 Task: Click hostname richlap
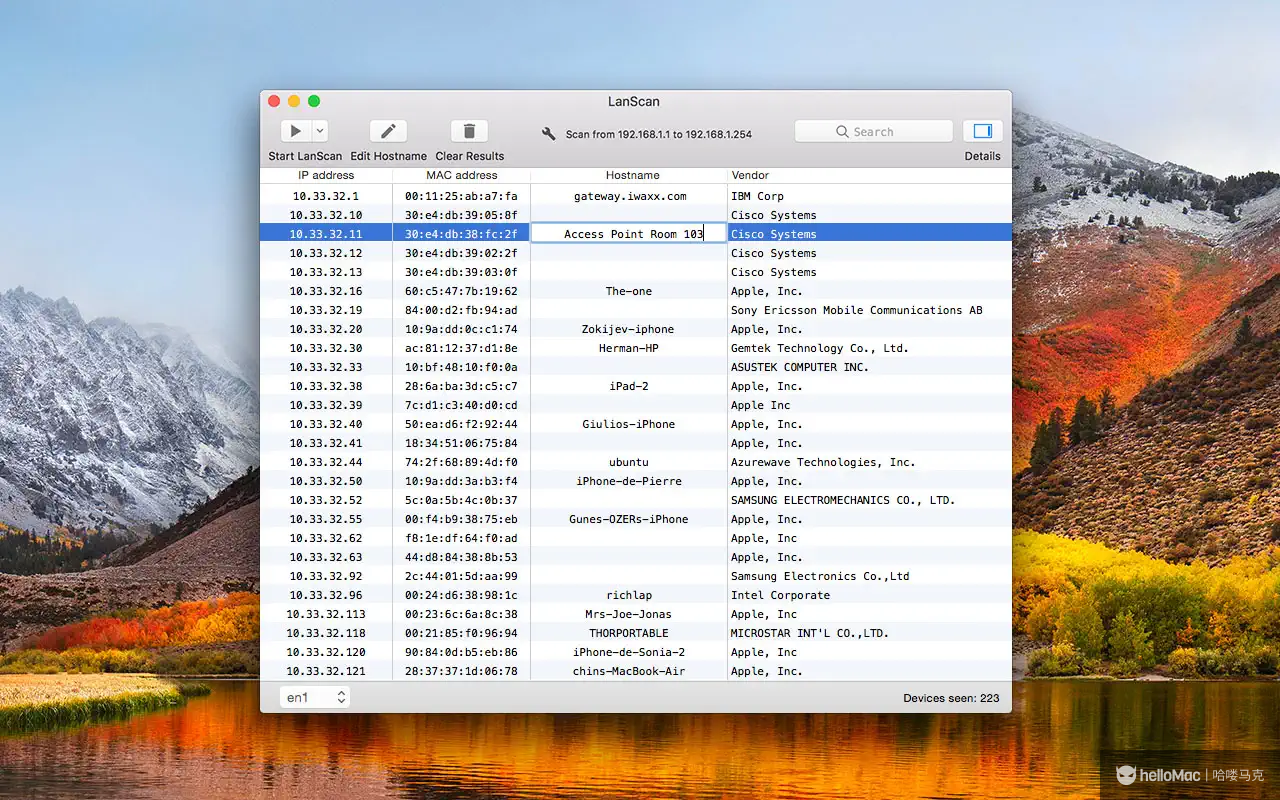tap(629, 595)
